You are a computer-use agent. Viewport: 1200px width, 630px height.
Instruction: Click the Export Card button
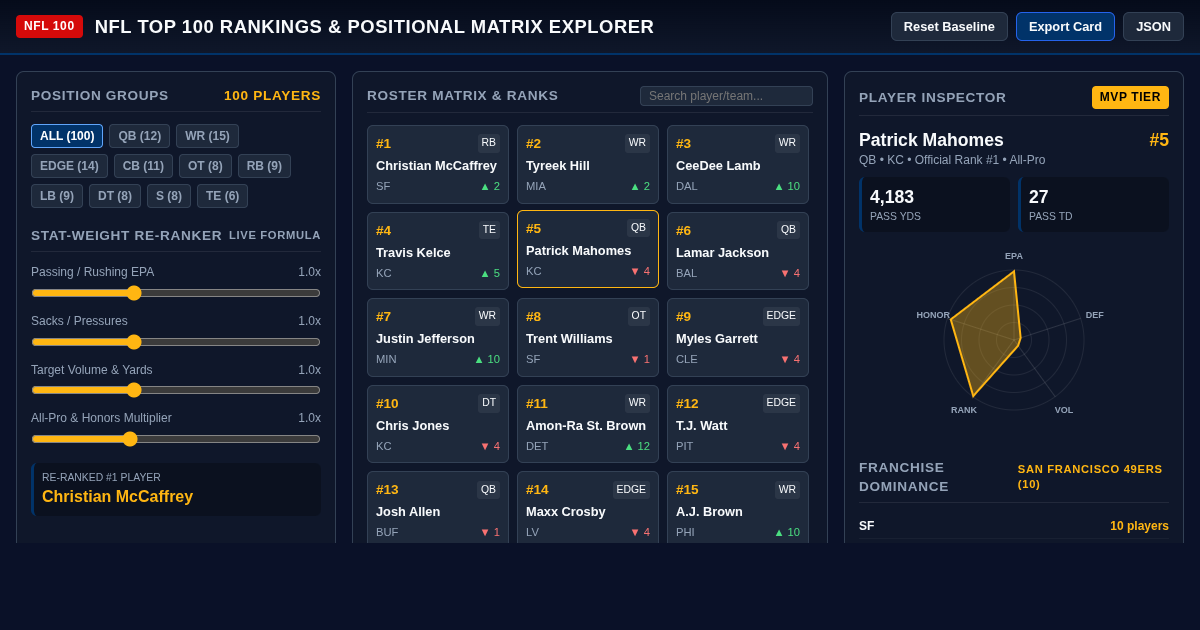[x=1065, y=27]
